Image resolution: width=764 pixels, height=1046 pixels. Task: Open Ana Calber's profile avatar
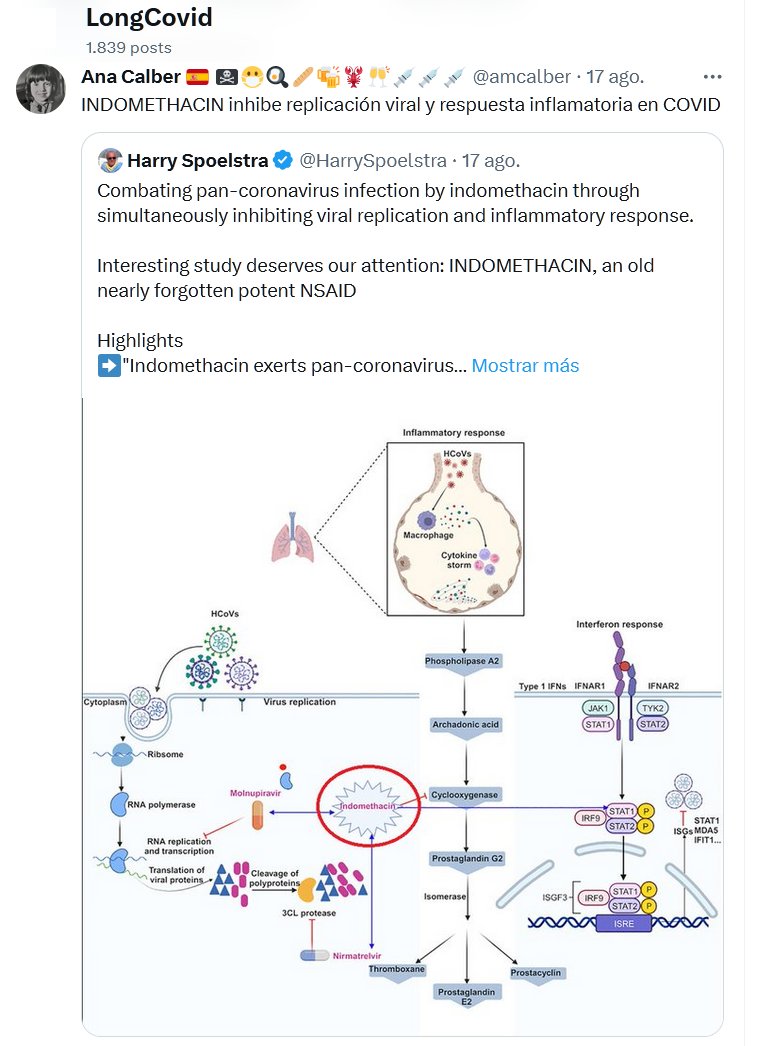pos(41,89)
